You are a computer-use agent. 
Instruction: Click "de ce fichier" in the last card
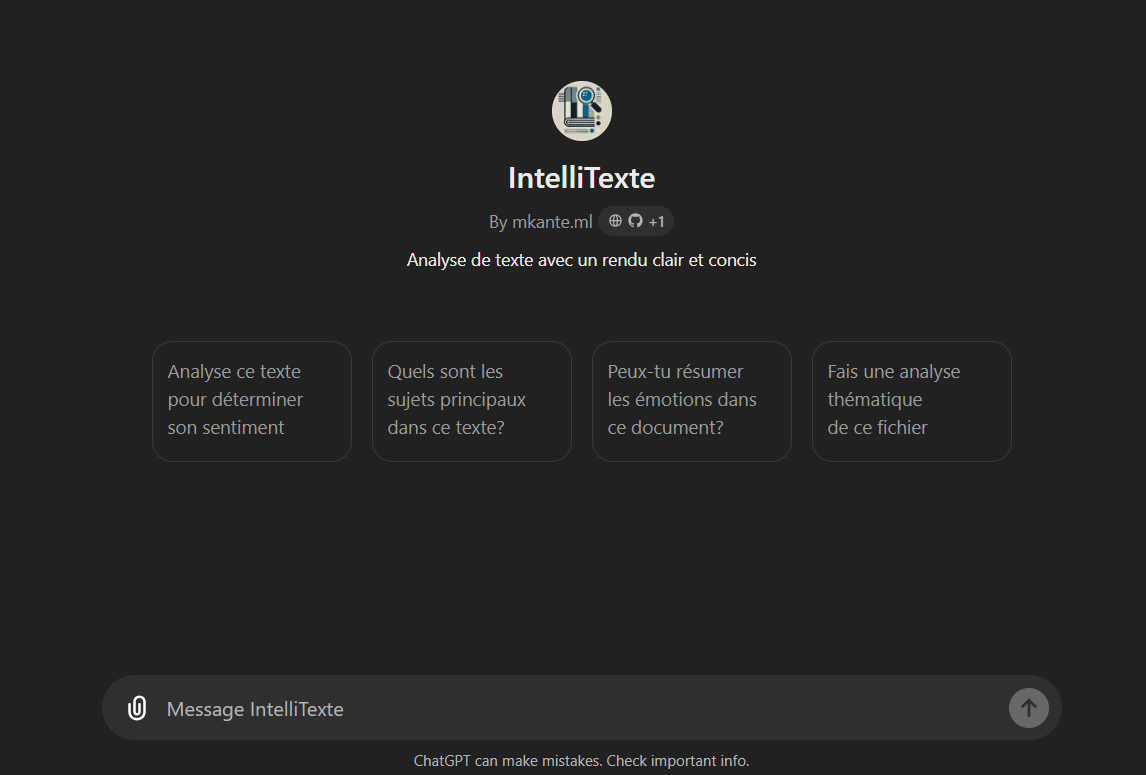coord(877,428)
